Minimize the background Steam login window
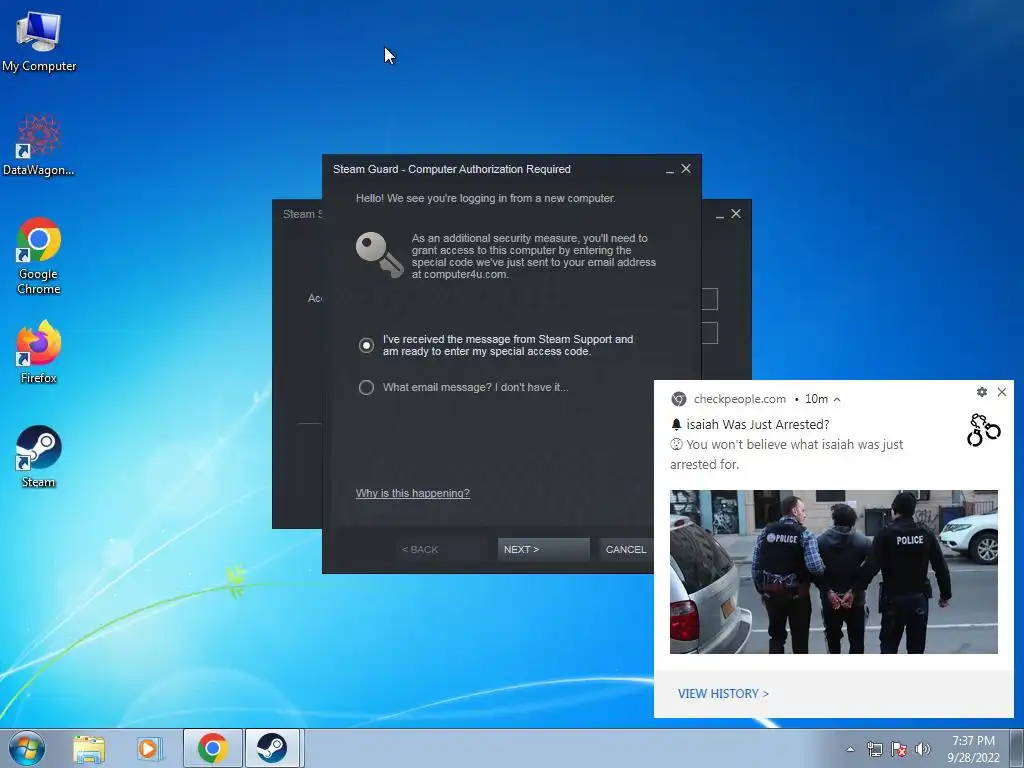1024x768 pixels. click(720, 214)
